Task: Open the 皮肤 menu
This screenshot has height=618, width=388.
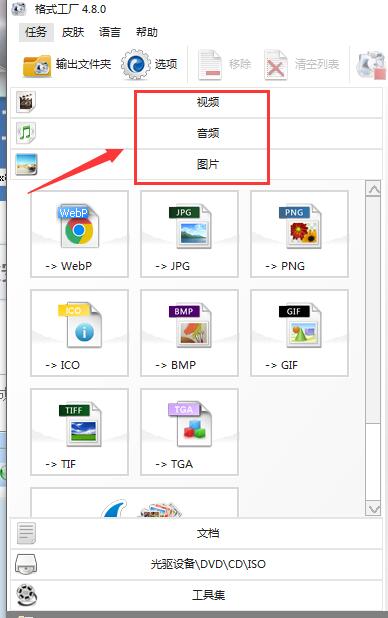Action: point(73,32)
